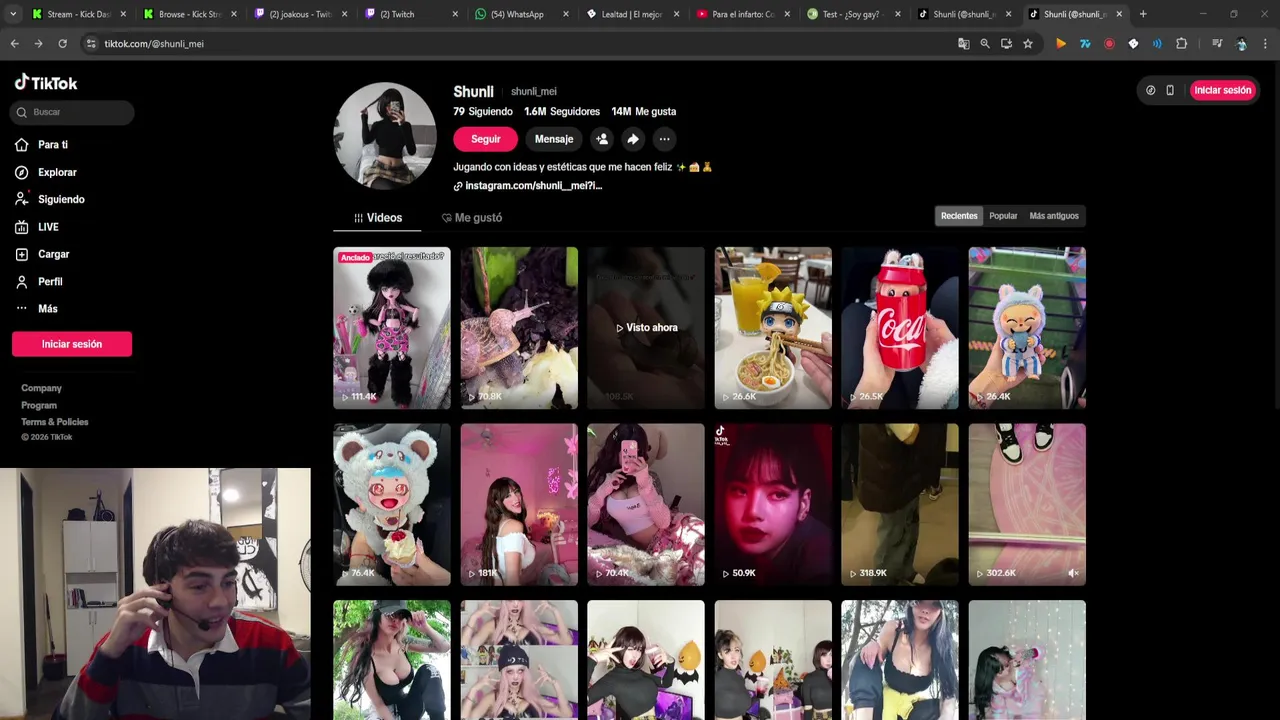
Task: Reload the page
Action: pos(62,44)
